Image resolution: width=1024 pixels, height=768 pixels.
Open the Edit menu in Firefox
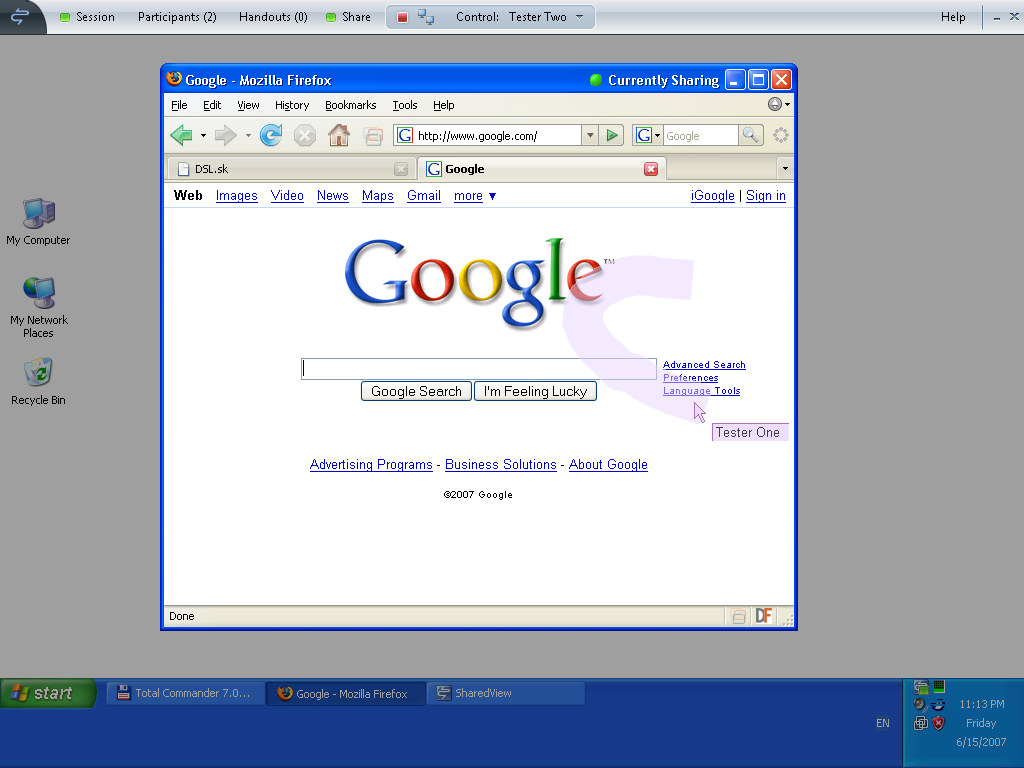[212, 105]
